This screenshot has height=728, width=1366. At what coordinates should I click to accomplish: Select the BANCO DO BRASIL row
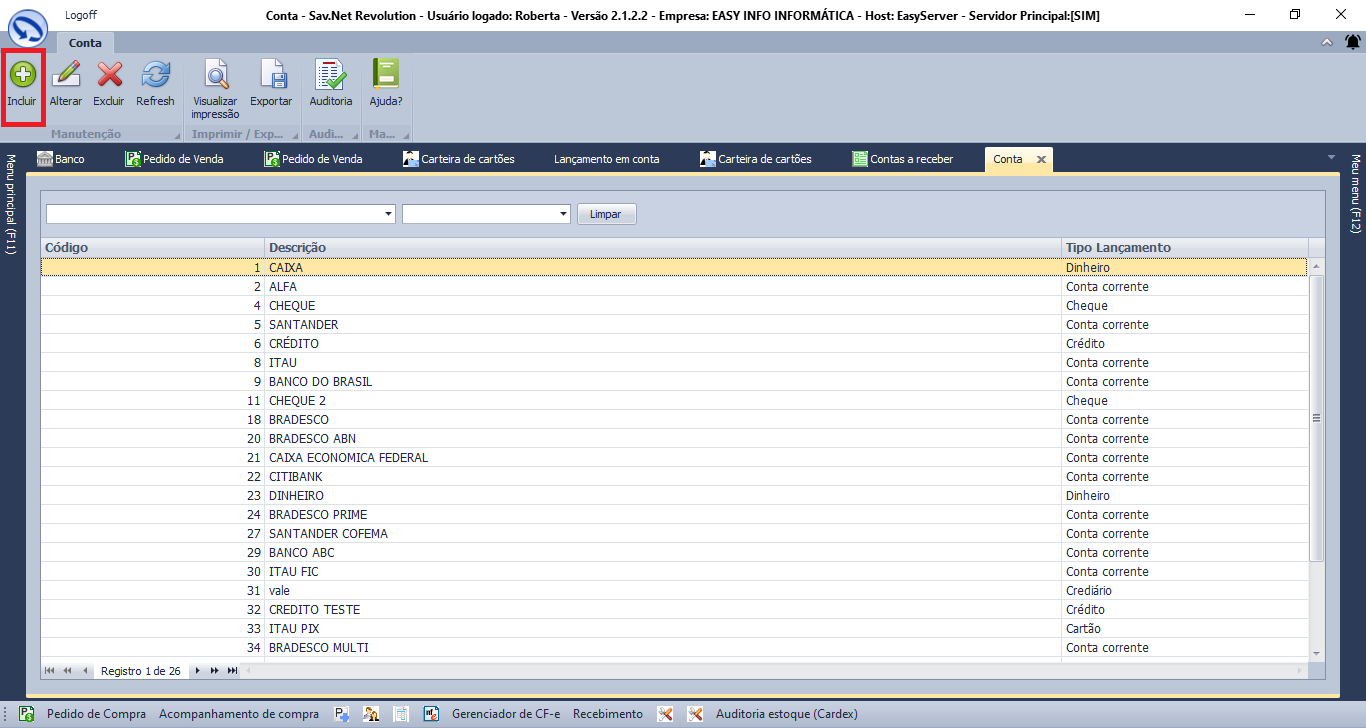[x=674, y=381]
